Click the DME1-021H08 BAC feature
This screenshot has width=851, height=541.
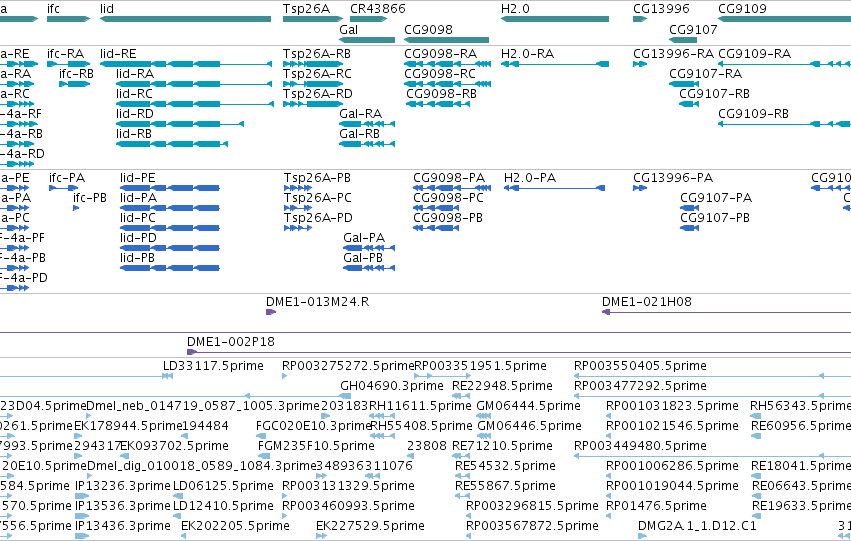tap(727, 312)
